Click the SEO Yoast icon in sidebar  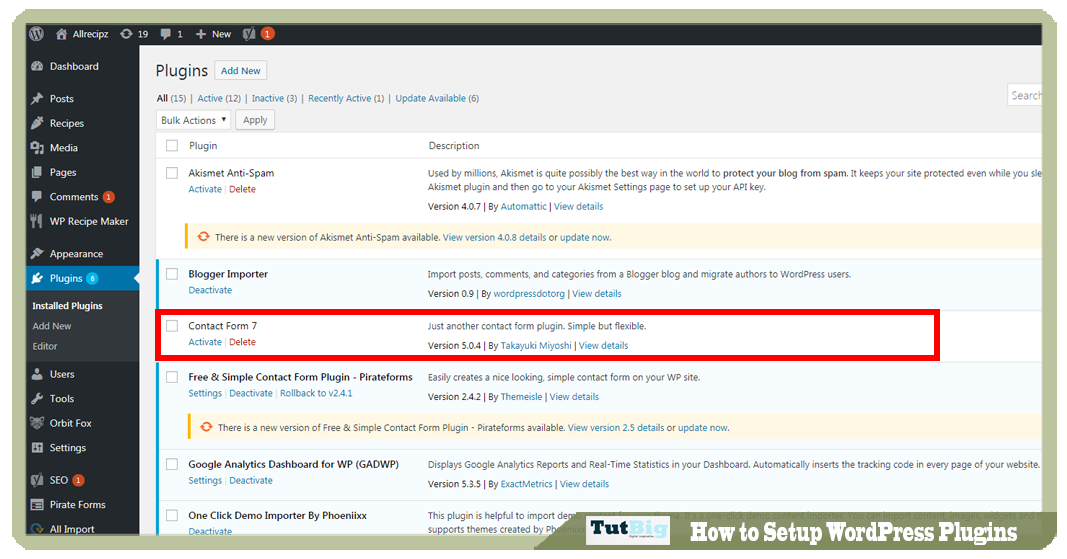coord(37,480)
